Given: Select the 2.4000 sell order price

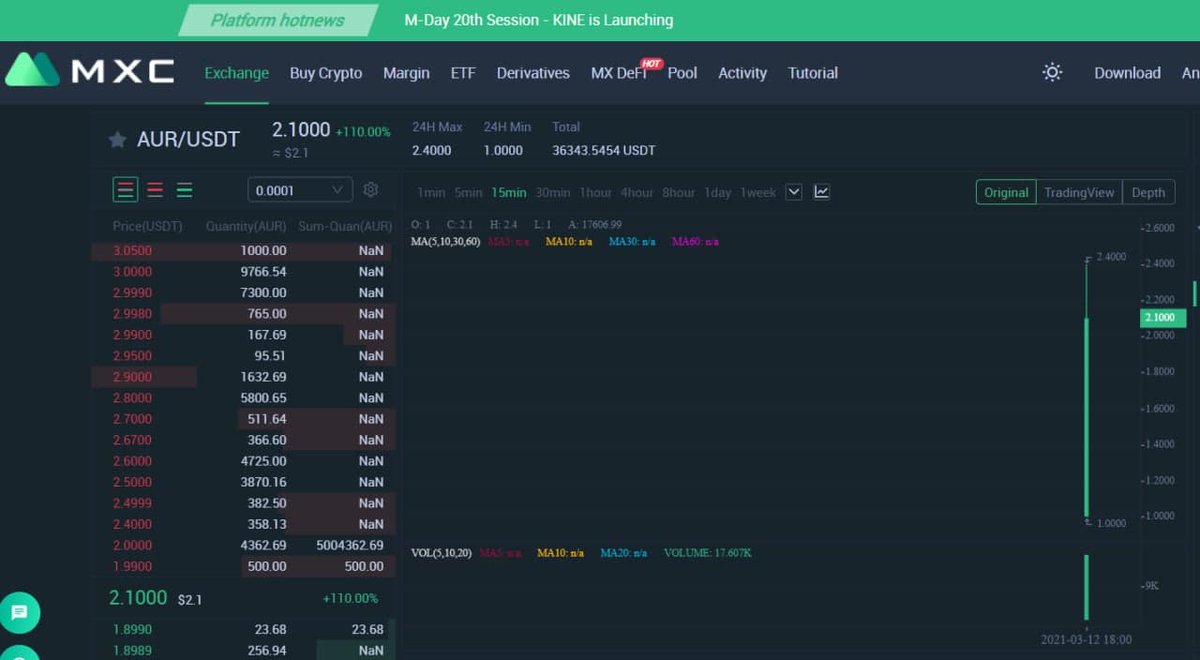Looking at the screenshot, I should [x=132, y=524].
